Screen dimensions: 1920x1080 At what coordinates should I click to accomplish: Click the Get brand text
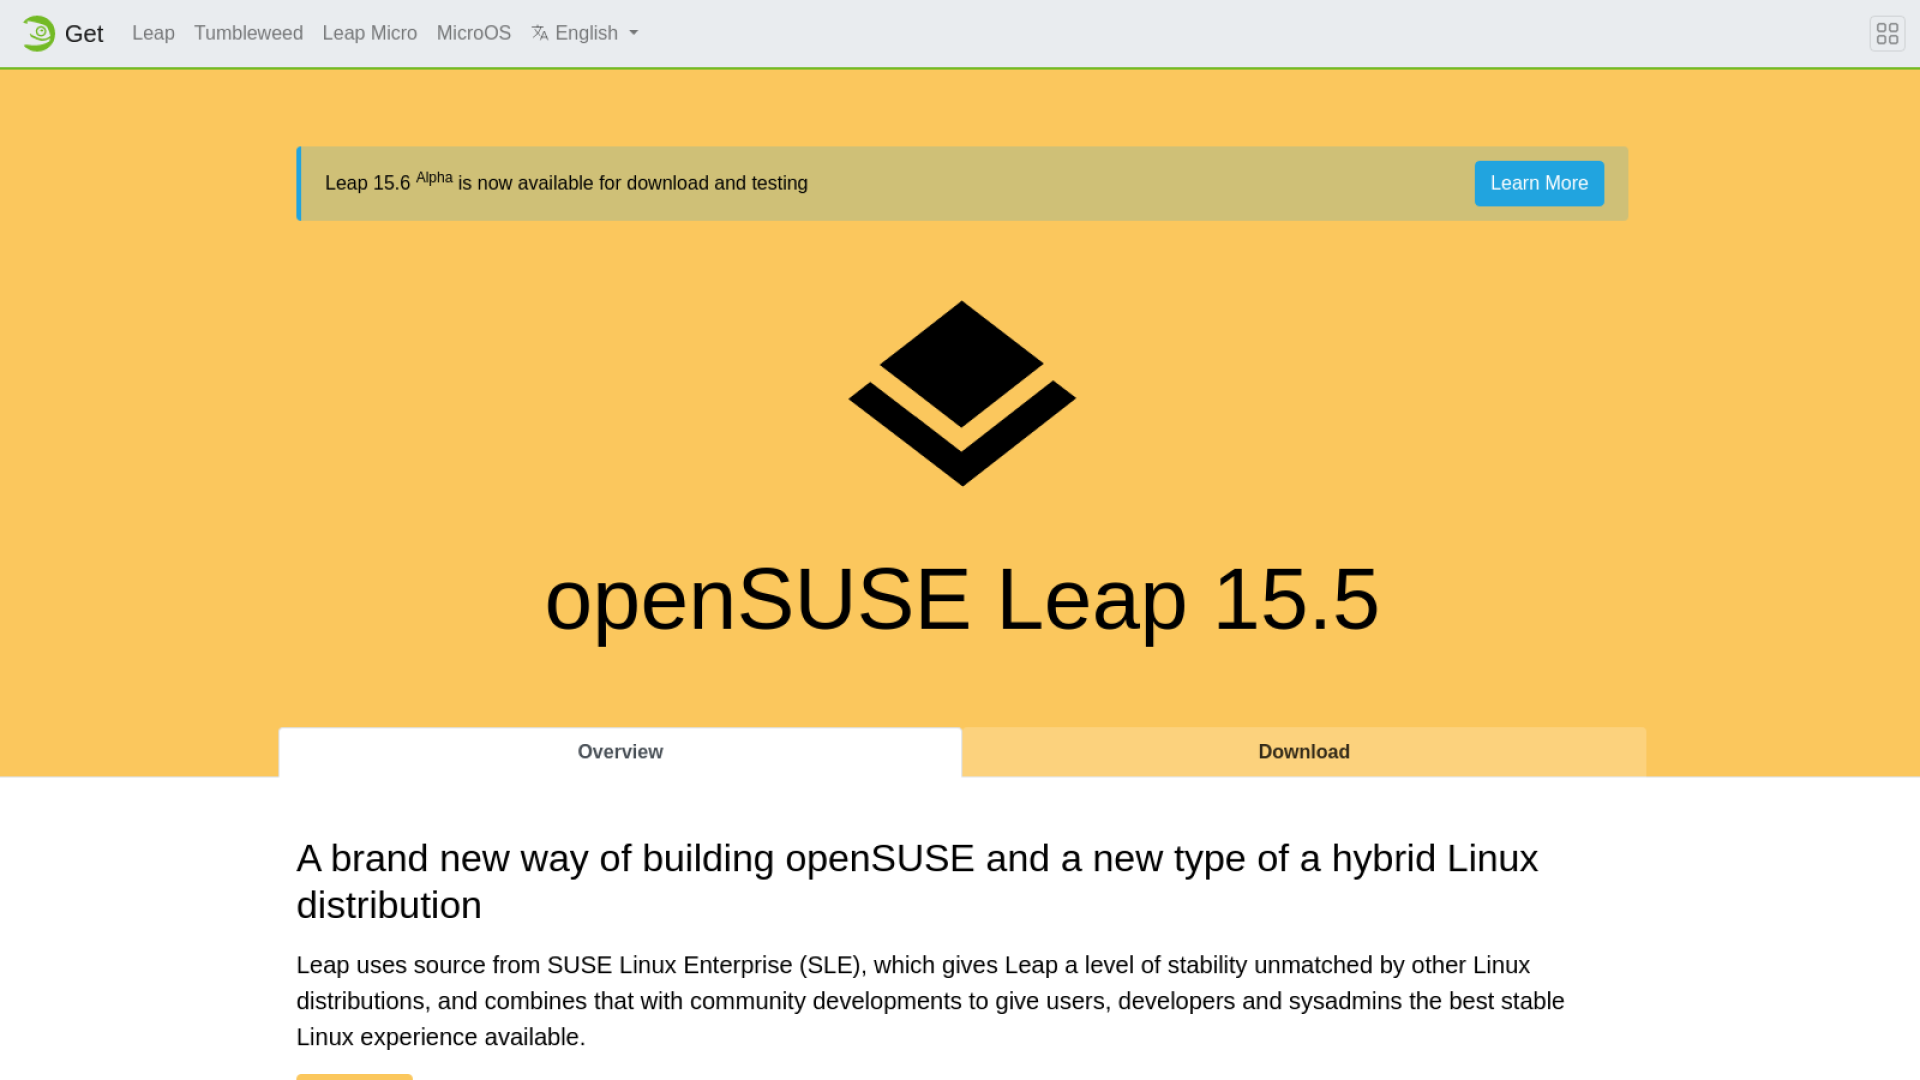tap(84, 34)
